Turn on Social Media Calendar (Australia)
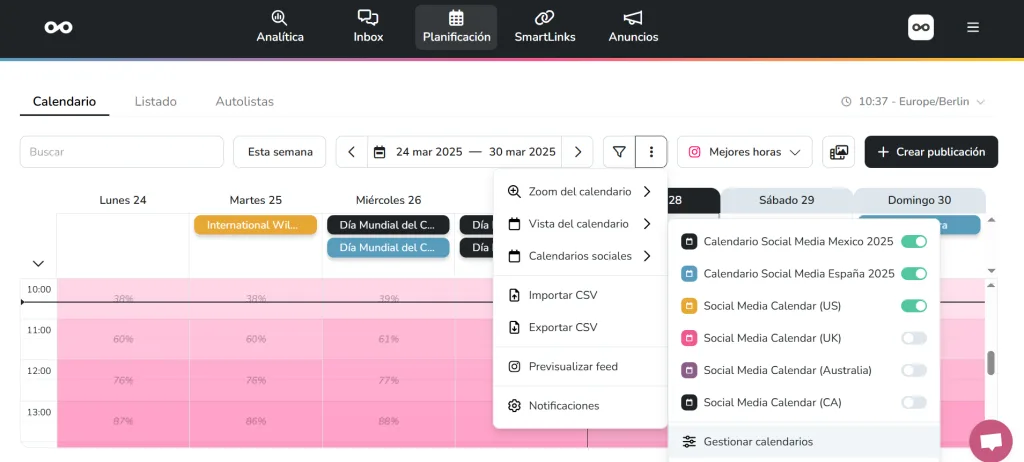The image size is (1024, 462). point(913,370)
